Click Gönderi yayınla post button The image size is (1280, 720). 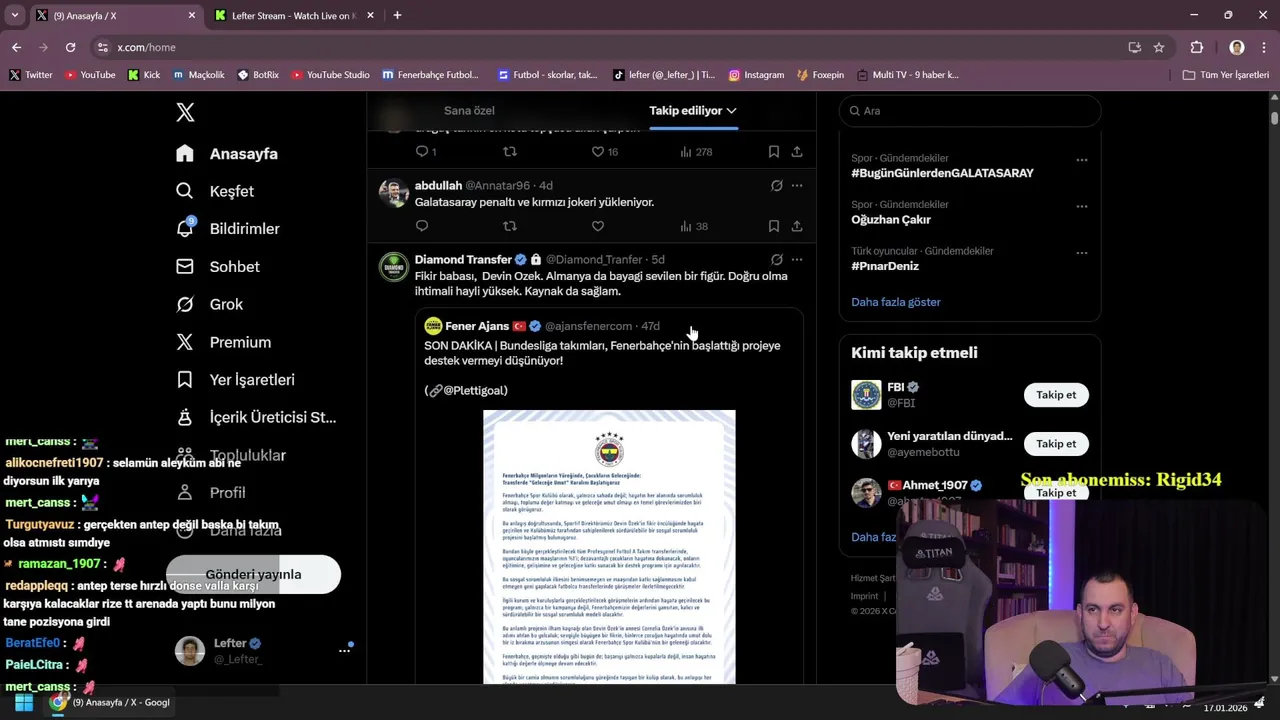click(x=253, y=574)
